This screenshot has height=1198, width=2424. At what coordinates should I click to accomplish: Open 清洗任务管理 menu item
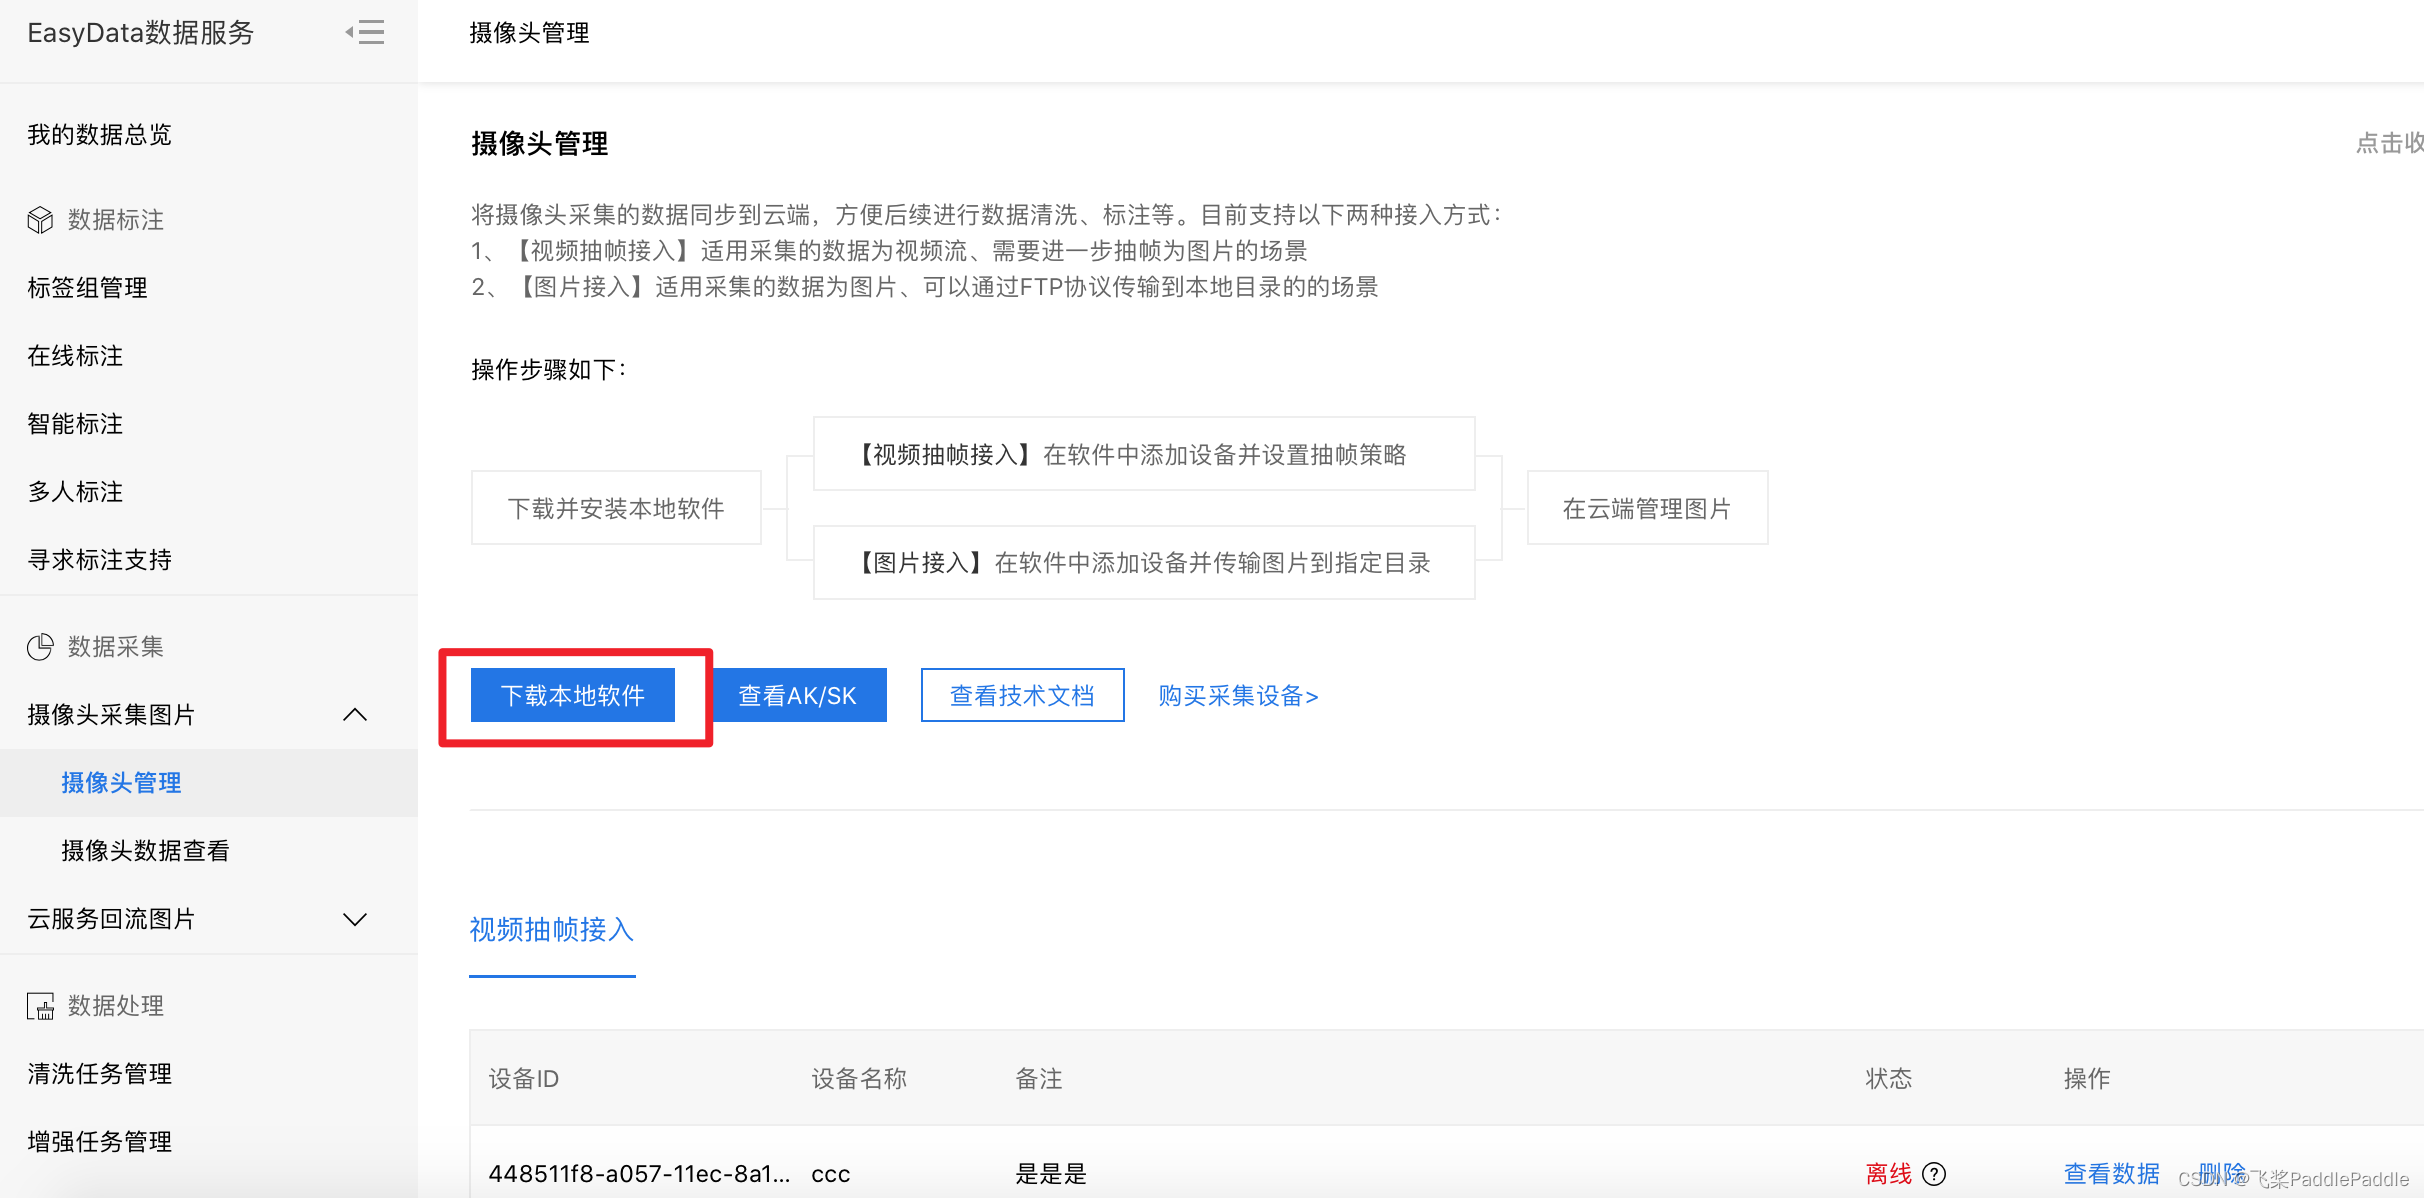point(100,1074)
